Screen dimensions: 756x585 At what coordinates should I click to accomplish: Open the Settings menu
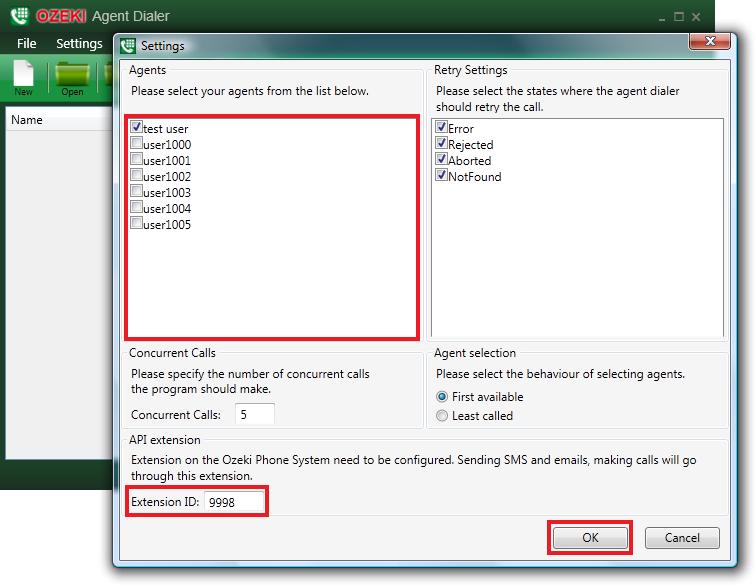[x=79, y=43]
